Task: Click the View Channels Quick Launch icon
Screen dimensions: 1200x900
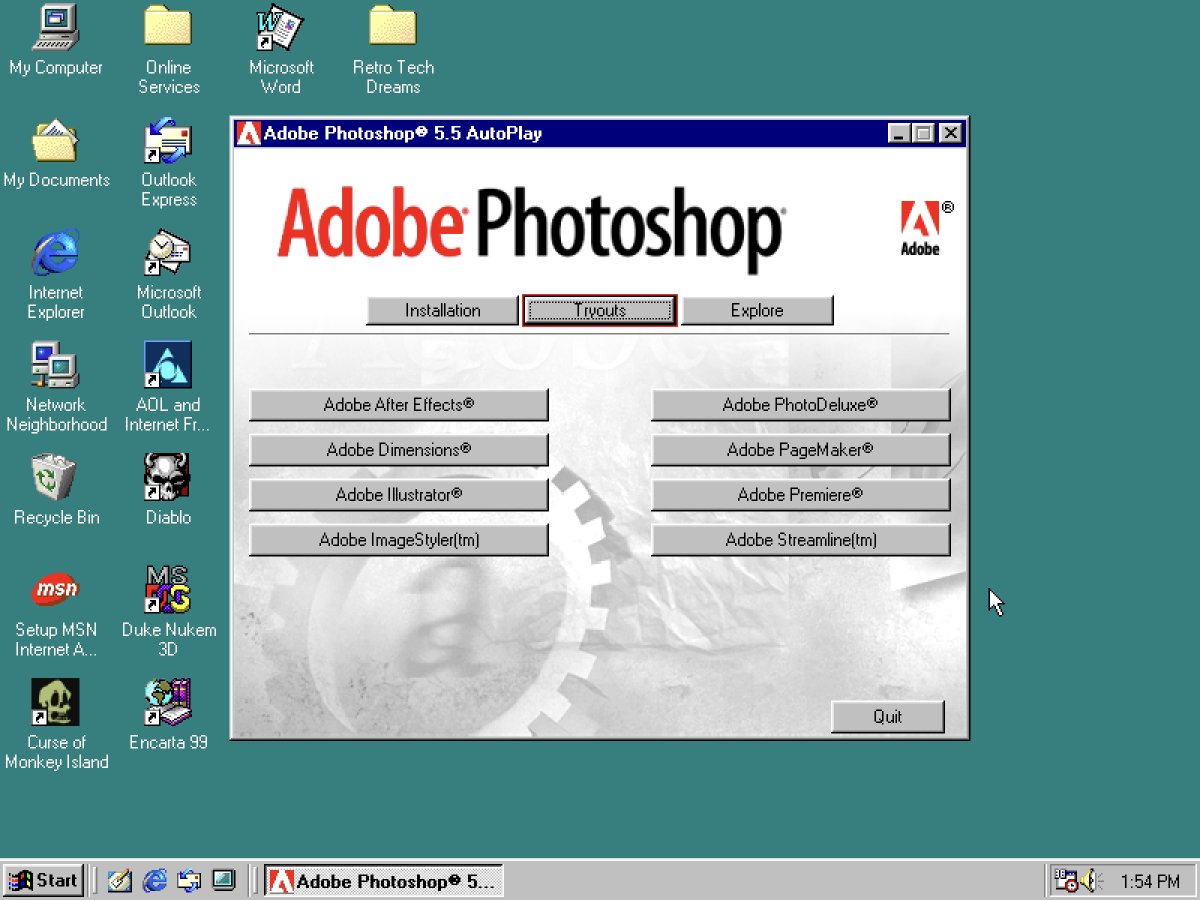Action: click(223, 881)
